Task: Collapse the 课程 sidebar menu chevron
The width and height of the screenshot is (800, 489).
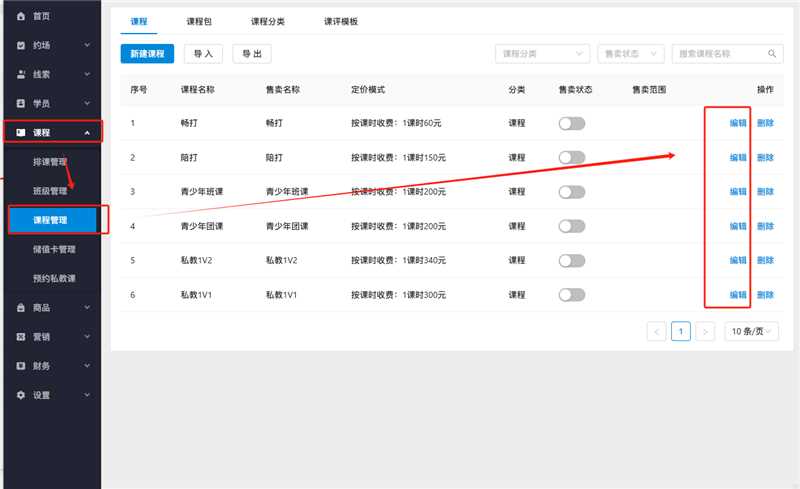Action: (87, 133)
